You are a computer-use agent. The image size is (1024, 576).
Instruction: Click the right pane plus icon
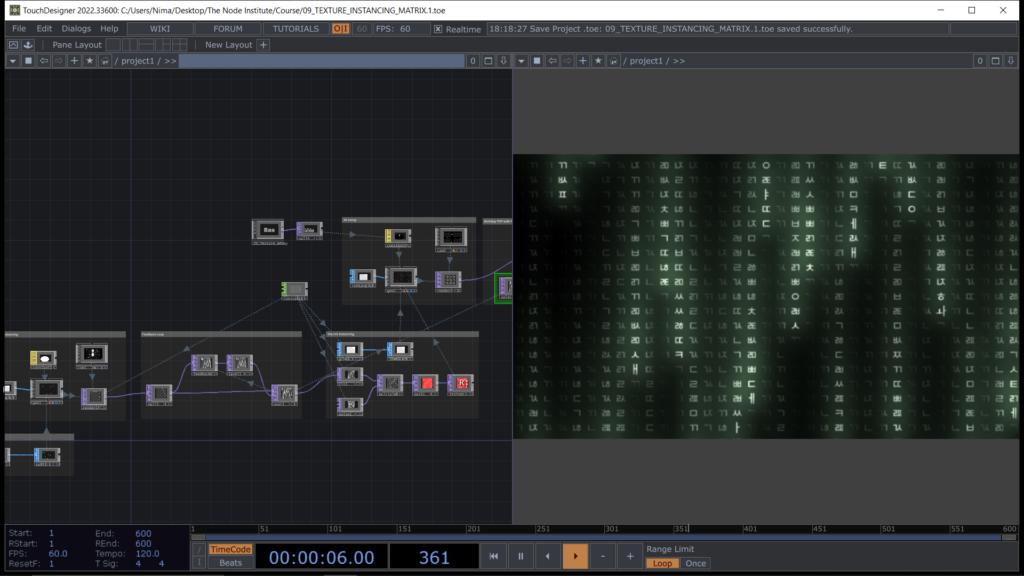click(583, 61)
